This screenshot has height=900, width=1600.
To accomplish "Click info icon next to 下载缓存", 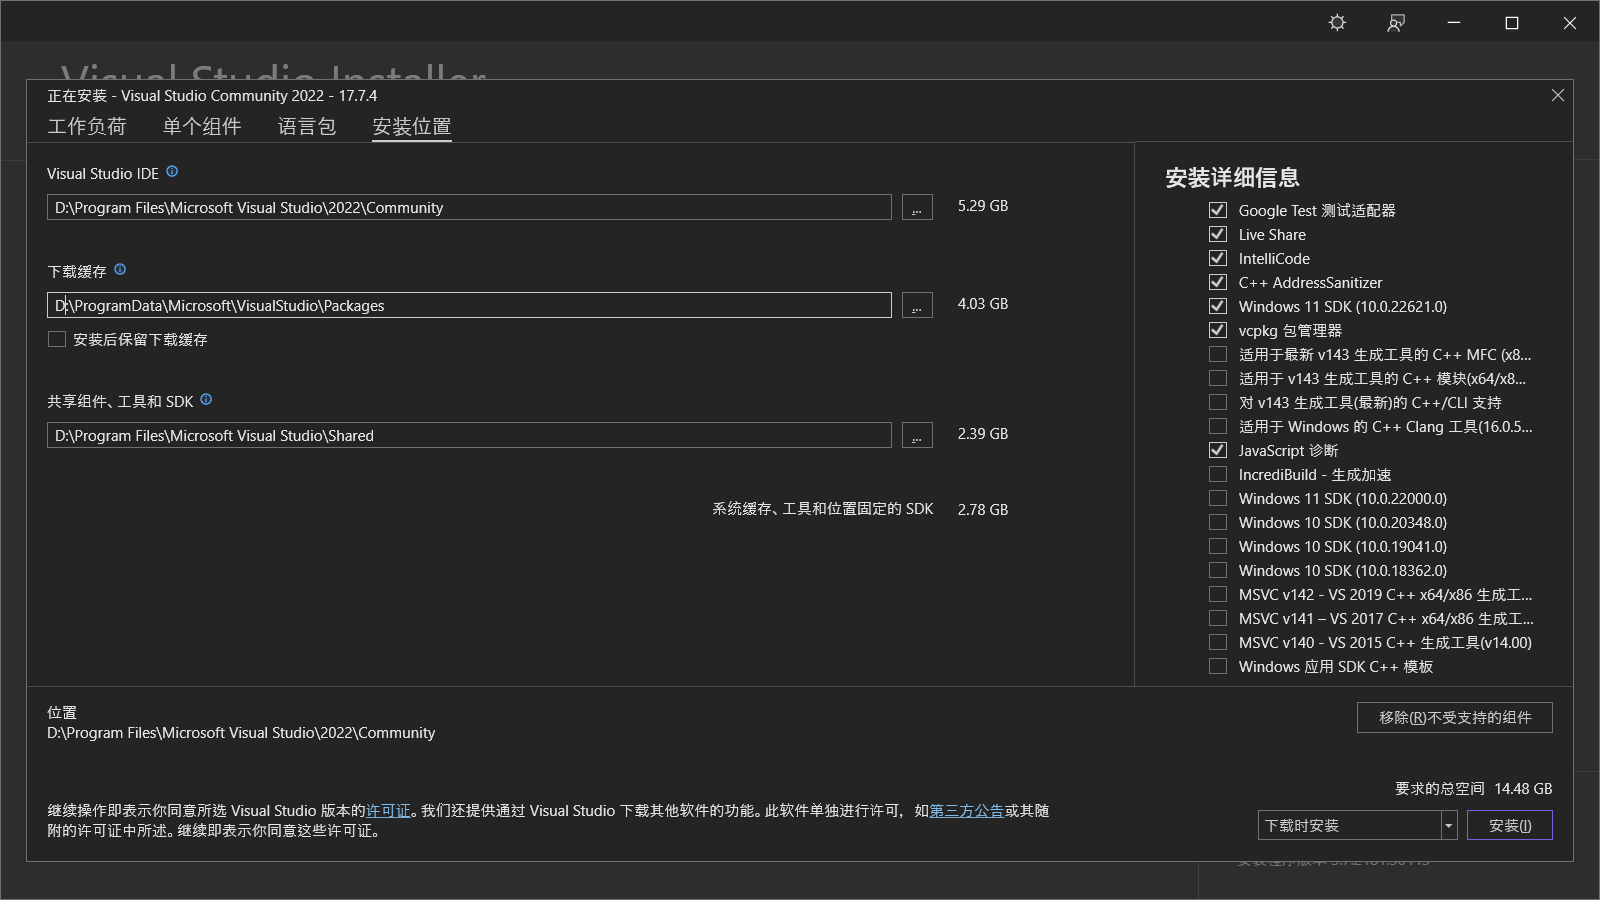I will click(120, 270).
